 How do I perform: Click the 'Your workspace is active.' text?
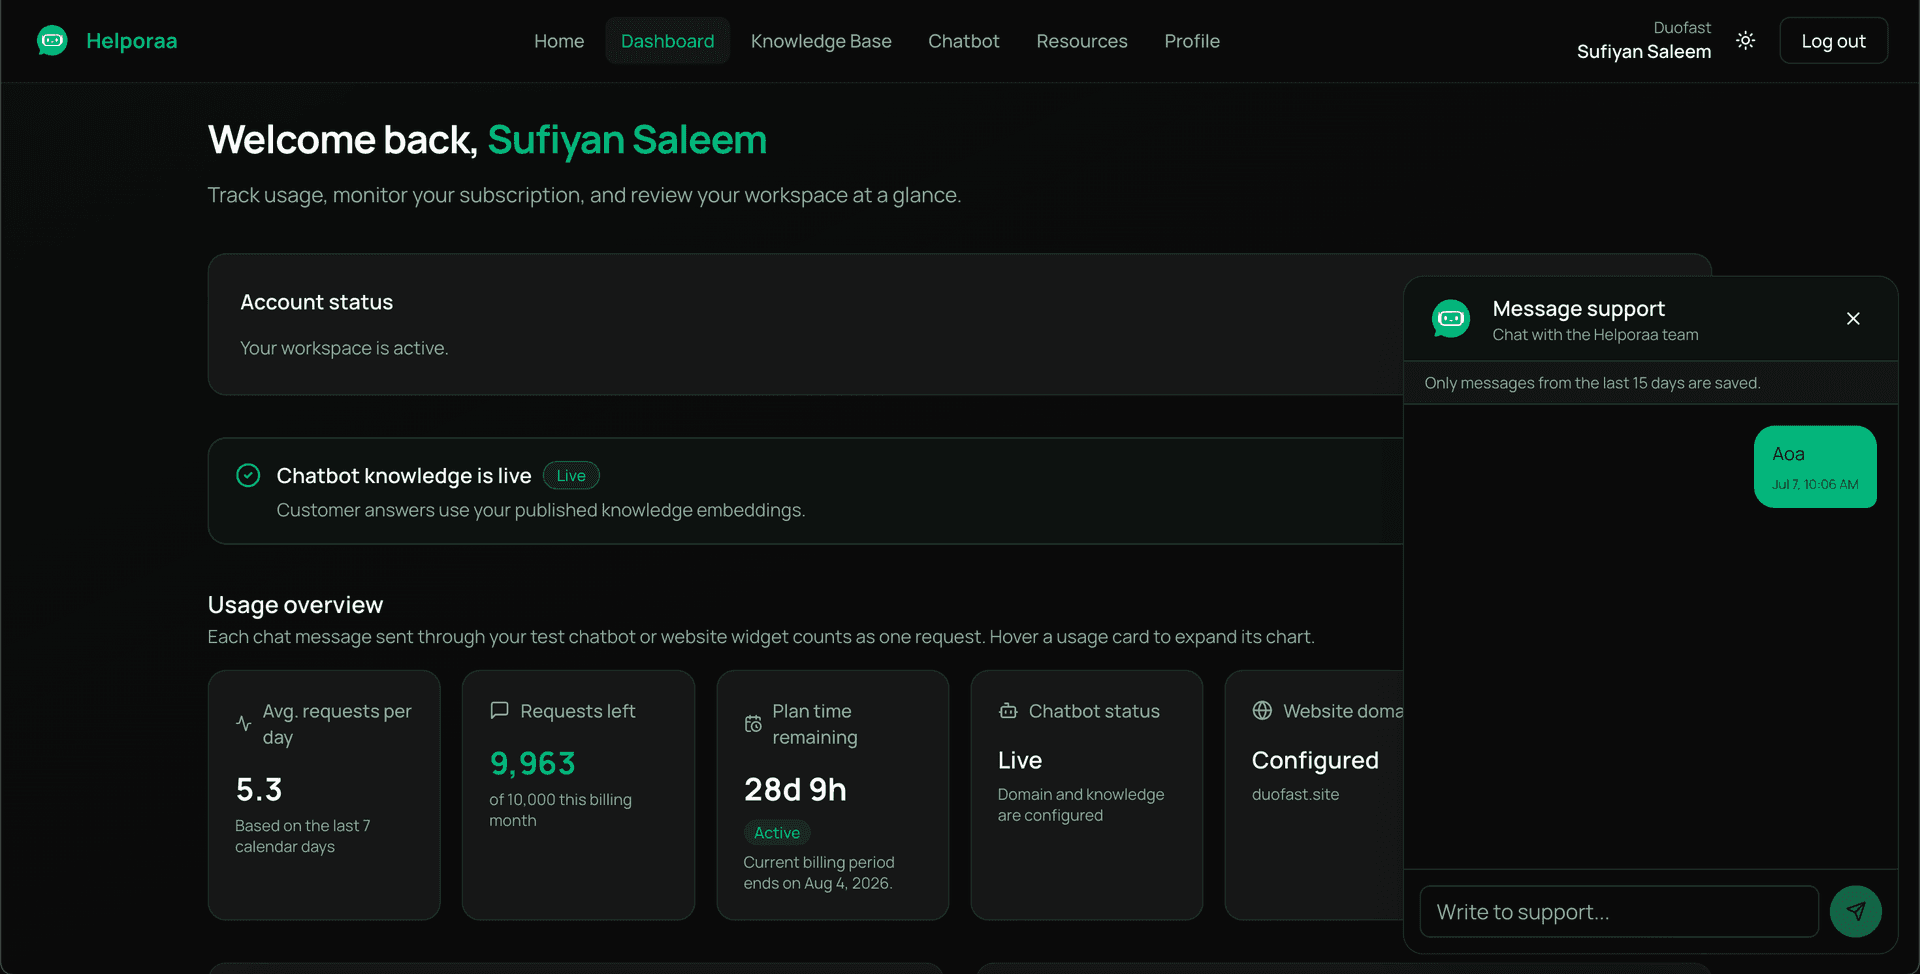pyautogui.click(x=344, y=348)
